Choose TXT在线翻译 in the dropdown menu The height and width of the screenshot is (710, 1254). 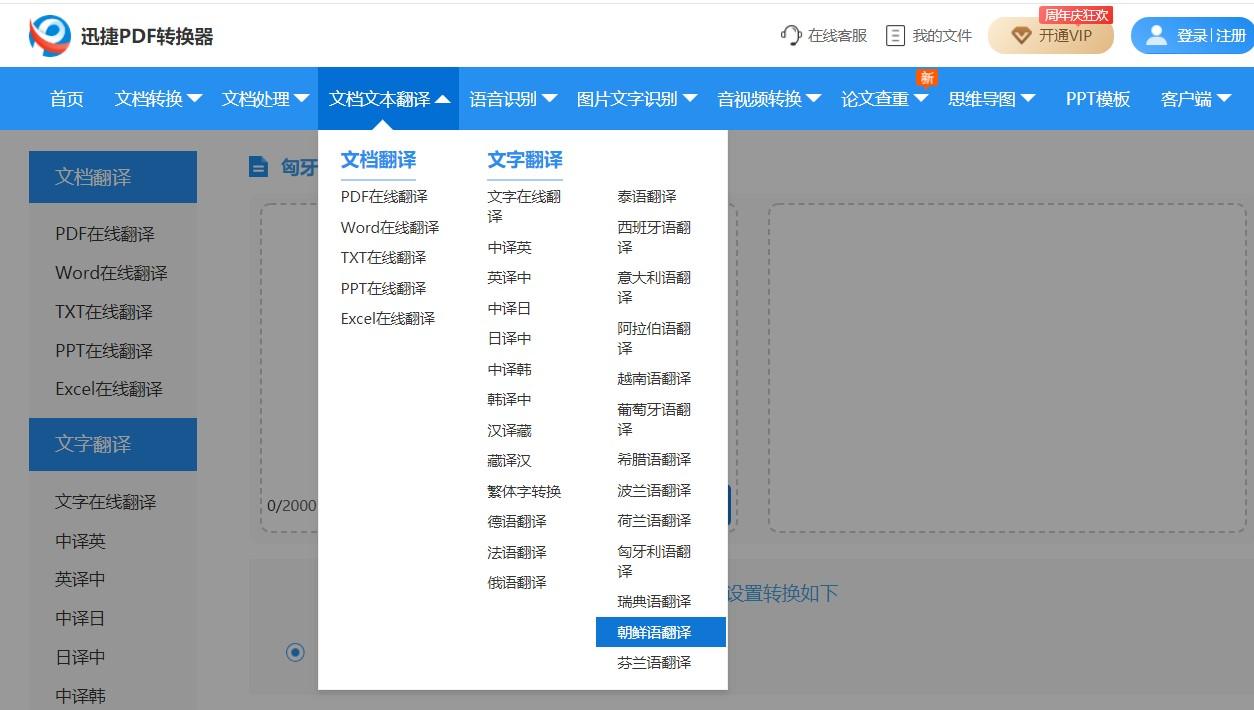(x=384, y=257)
